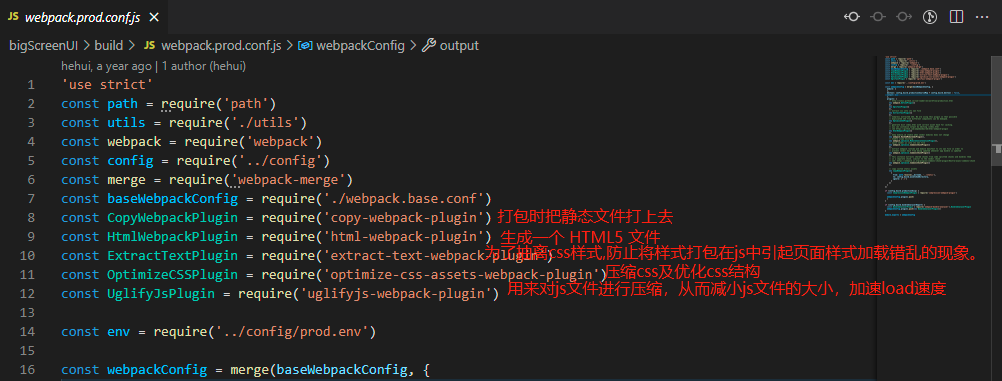Click the 'use strict' string on line 1
Image resolution: width=1002 pixels, height=381 pixels.
107,84
